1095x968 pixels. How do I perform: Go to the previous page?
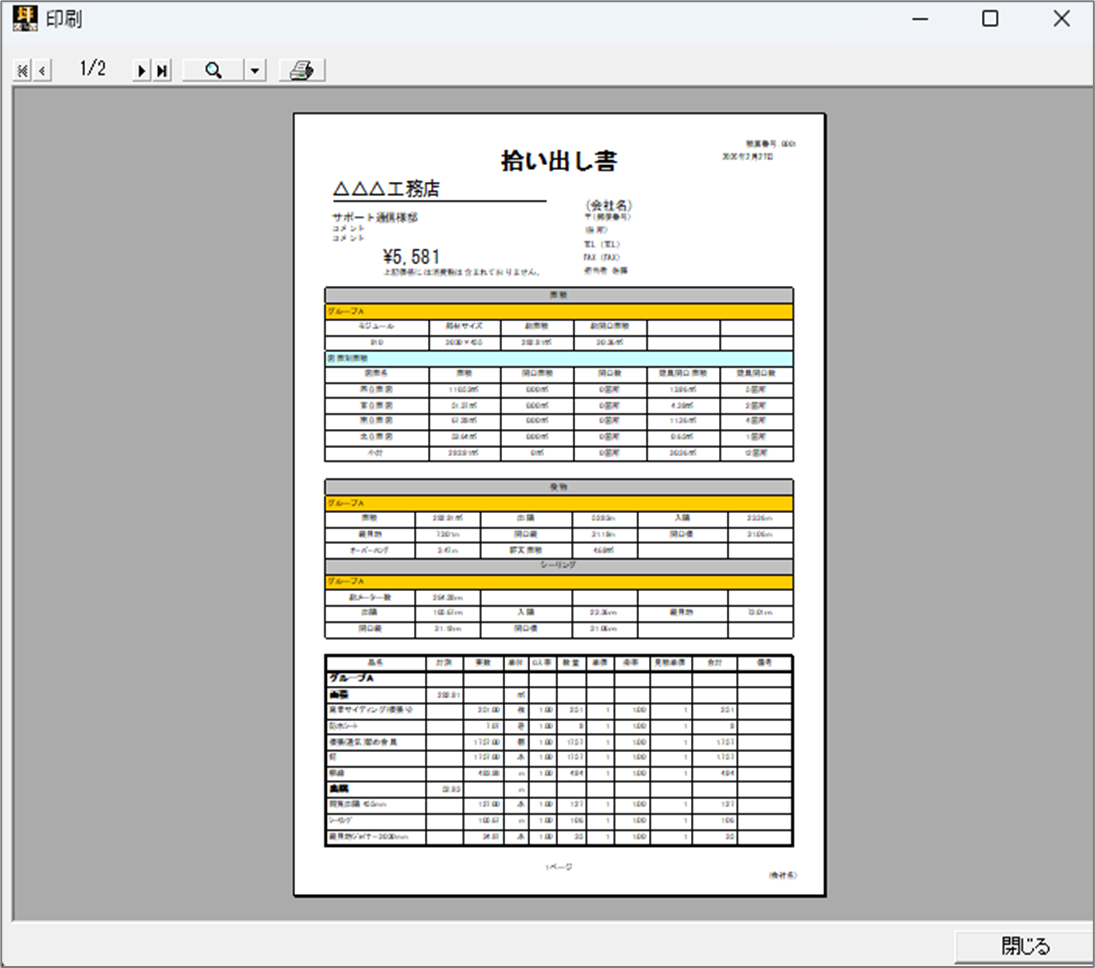click(42, 70)
